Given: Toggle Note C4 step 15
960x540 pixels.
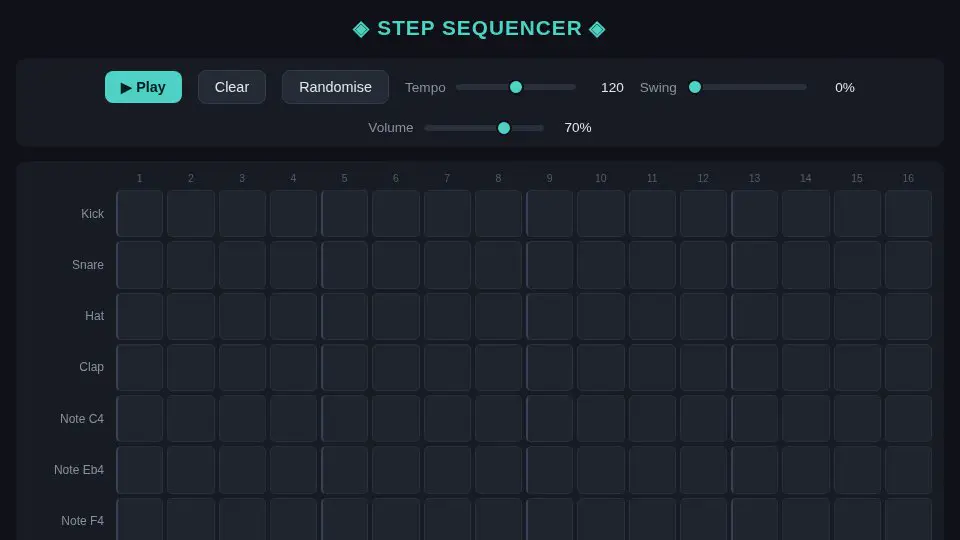Looking at the screenshot, I should pos(857,418).
